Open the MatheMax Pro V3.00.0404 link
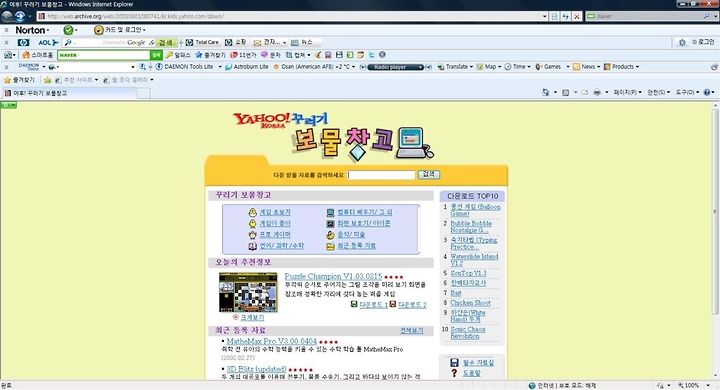The image size is (720, 390). click(x=271, y=341)
